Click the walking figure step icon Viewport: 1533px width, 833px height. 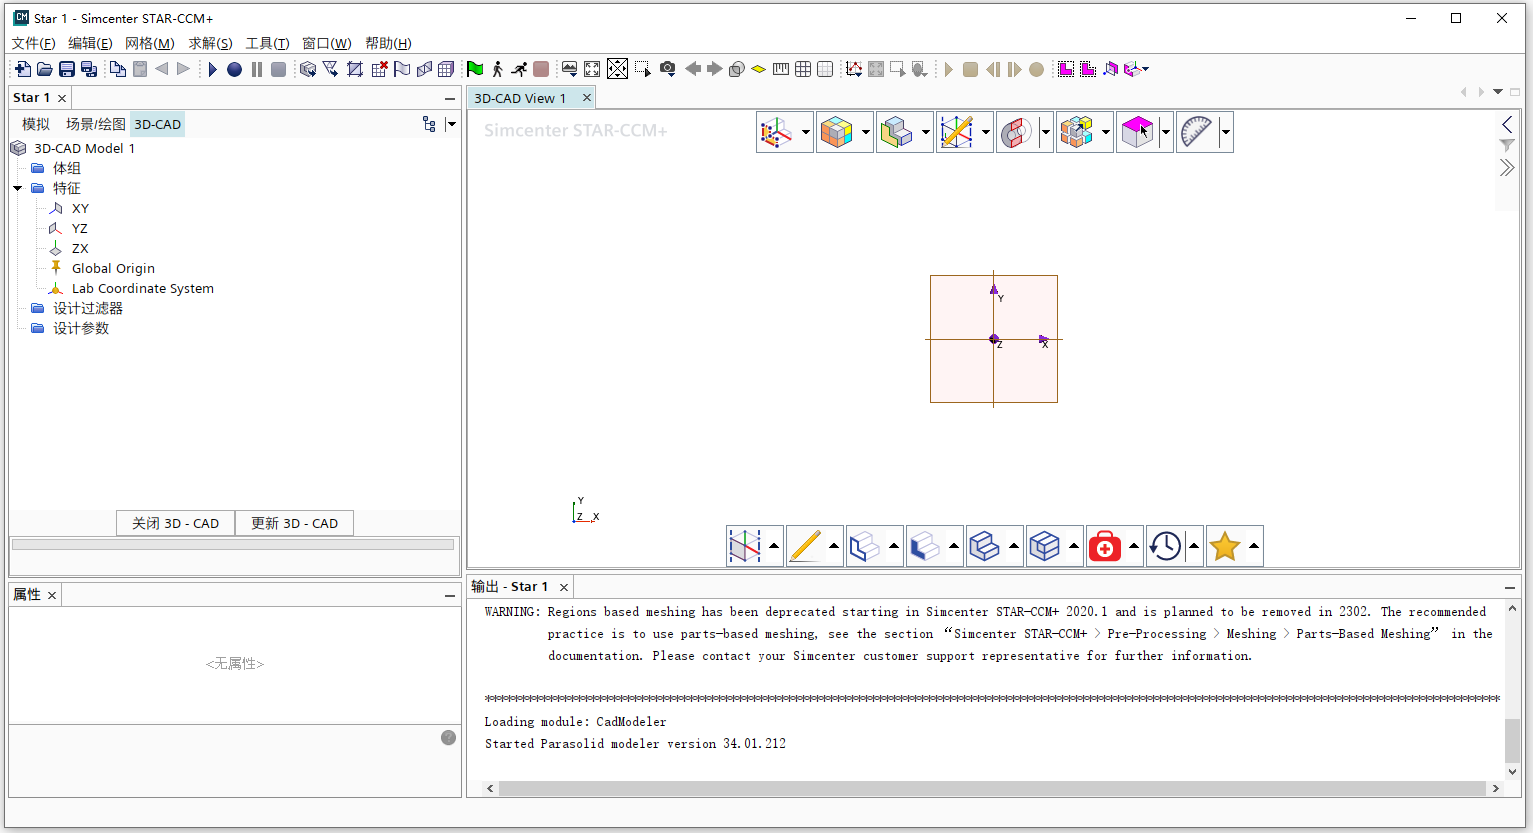[x=497, y=69]
